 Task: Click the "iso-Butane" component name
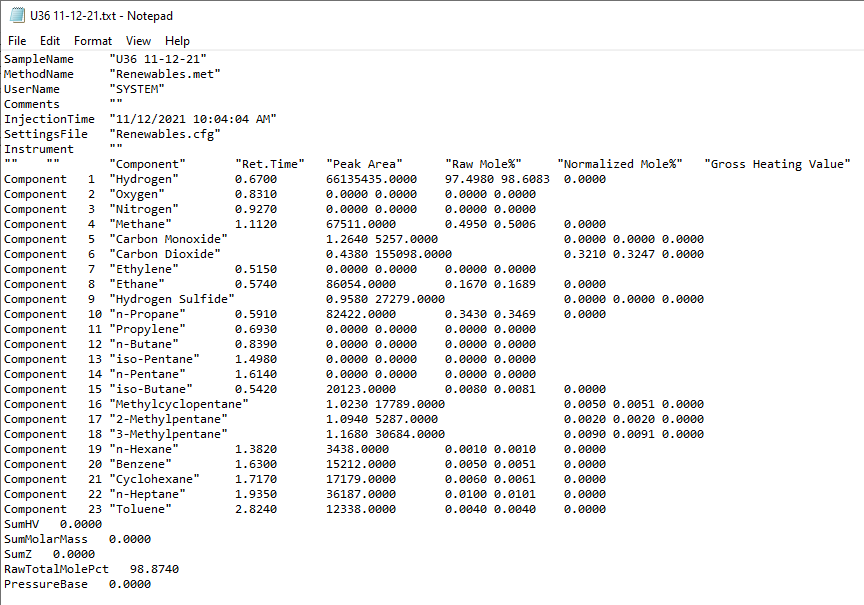click(x=151, y=389)
